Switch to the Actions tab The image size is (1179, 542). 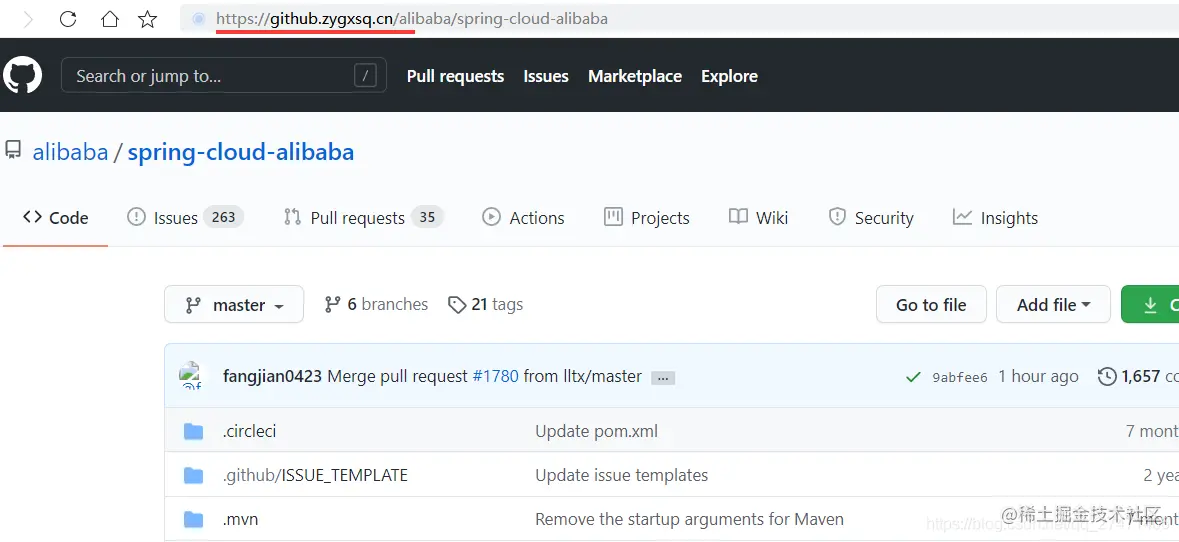coord(523,218)
